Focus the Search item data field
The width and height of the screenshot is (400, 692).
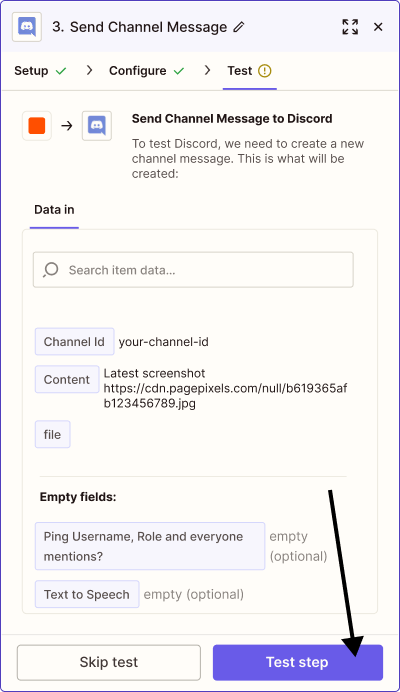coord(193,270)
